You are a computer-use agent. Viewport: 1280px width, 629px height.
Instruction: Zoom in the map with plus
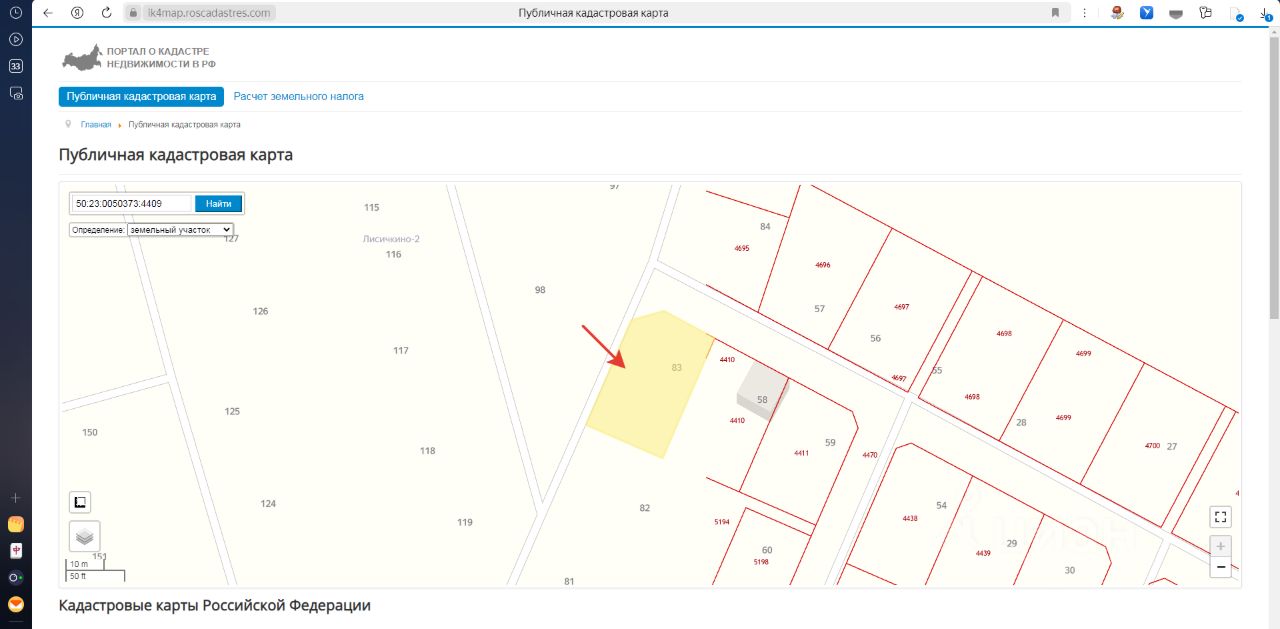pyautogui.click(x=1220, y=546)
